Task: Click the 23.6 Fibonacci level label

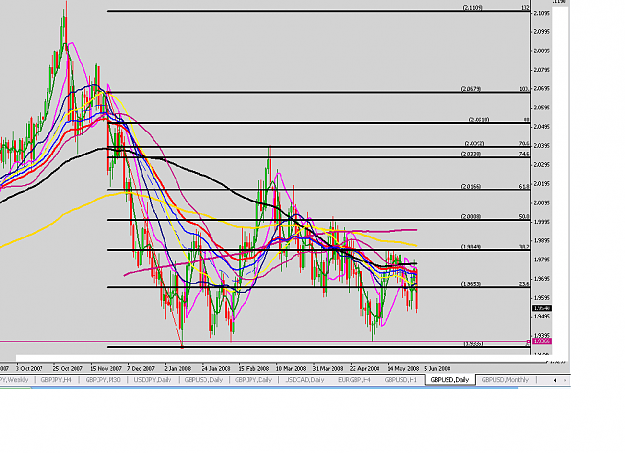Action: pos(524,284)
